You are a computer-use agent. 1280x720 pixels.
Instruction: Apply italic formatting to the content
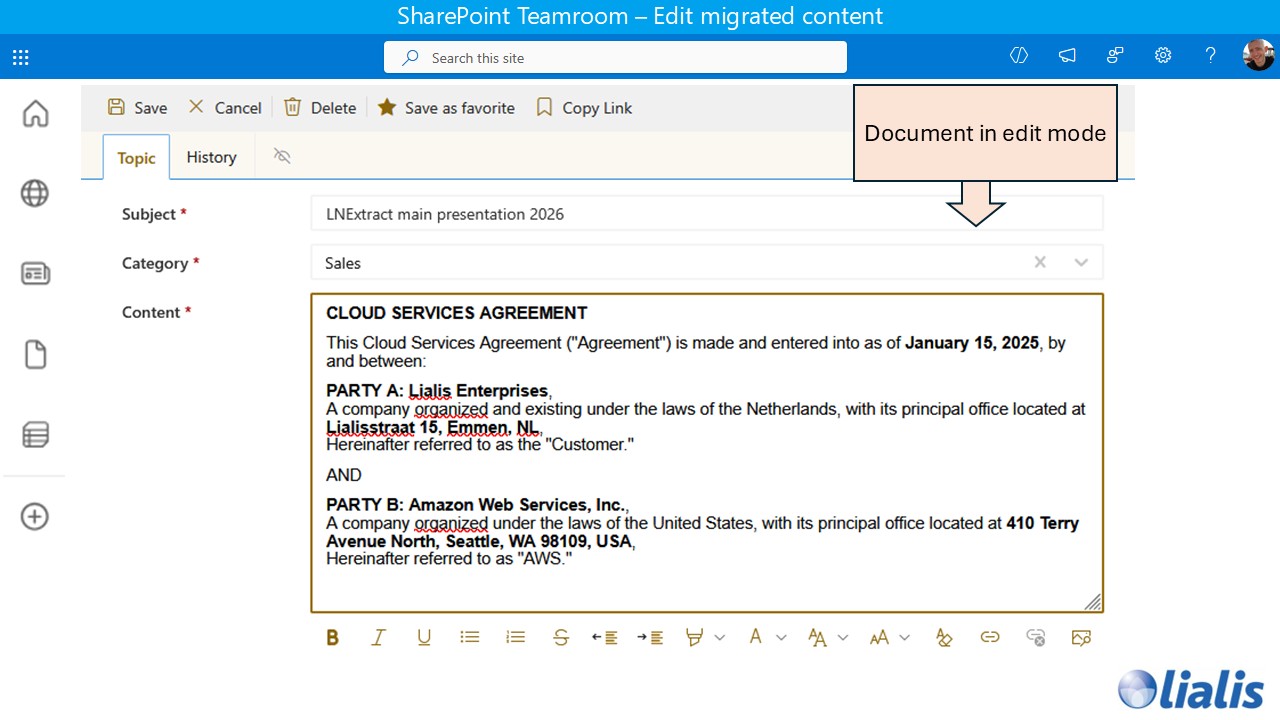point(378,637)
